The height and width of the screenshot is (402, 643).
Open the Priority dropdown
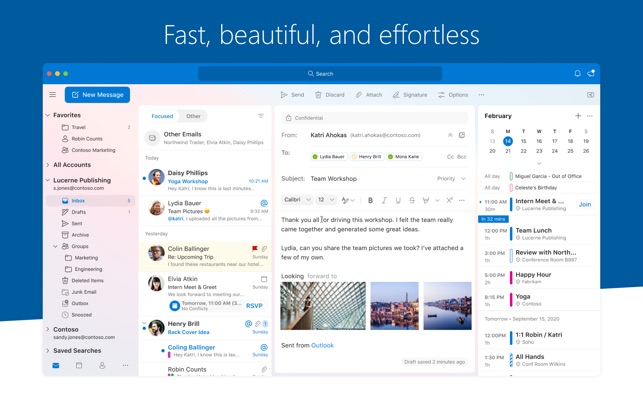[451, 178]
